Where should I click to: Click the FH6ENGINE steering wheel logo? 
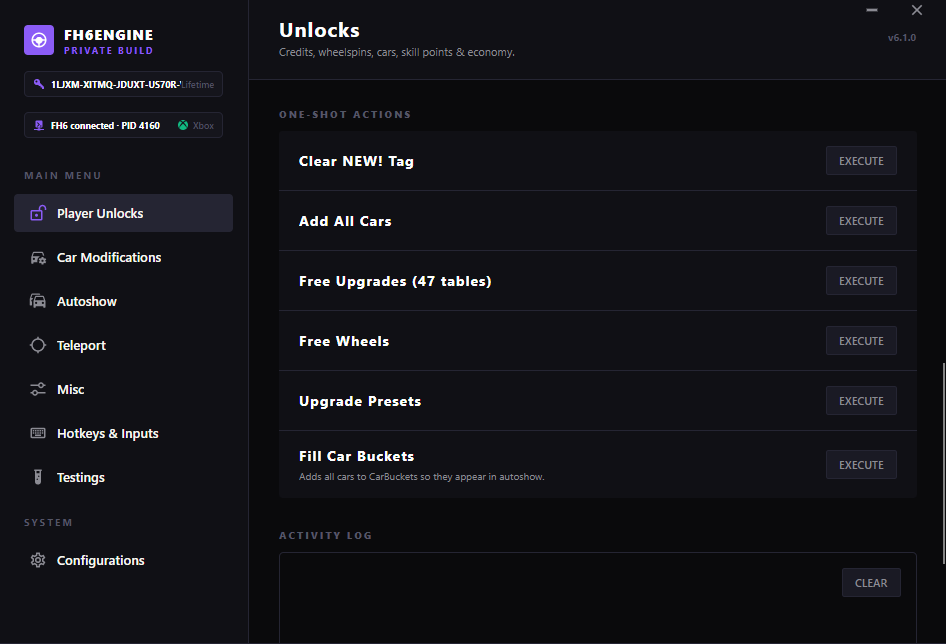pos(39,40)
